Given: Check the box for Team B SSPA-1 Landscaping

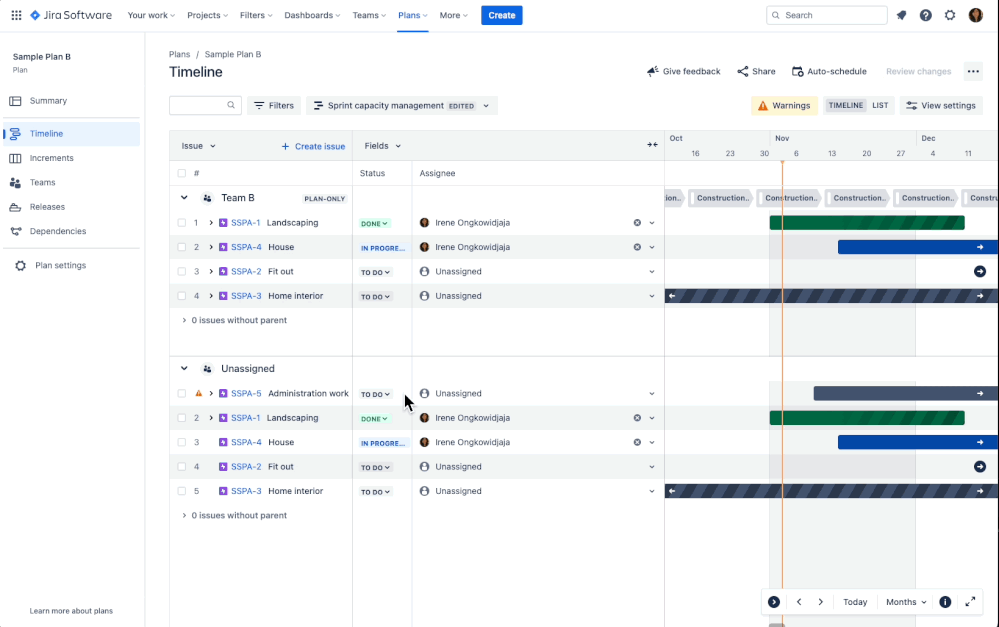Looking at the screenshot, I should pos(182,223).
